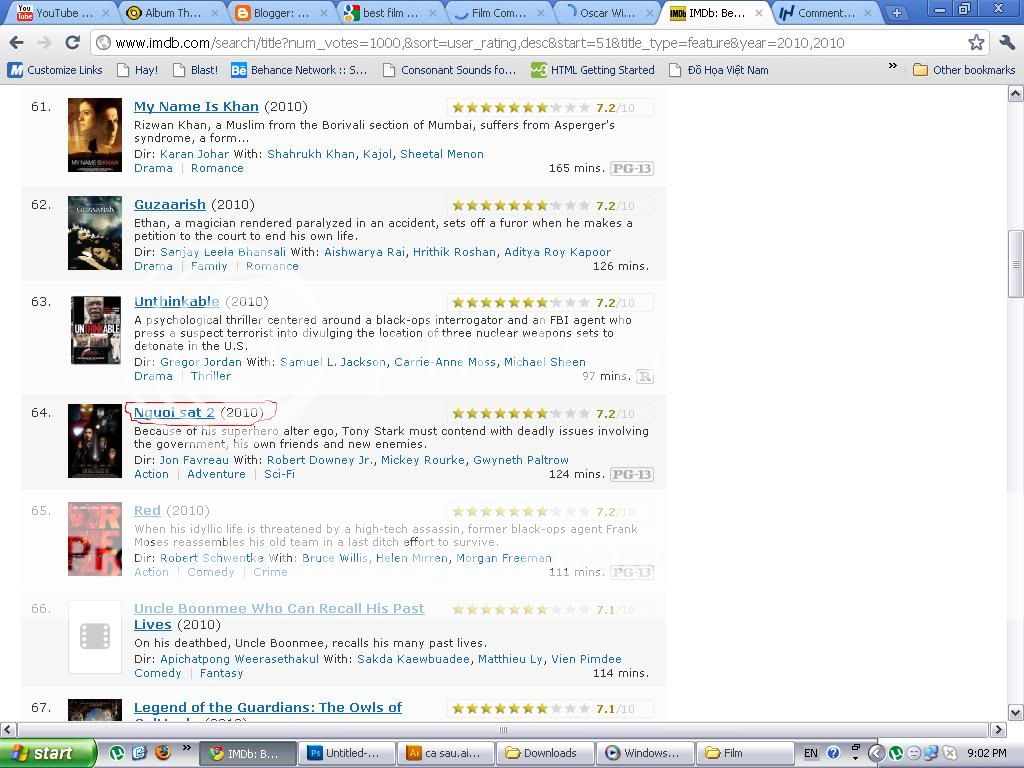
Task: Open a new browser tab
Action: 896,13
